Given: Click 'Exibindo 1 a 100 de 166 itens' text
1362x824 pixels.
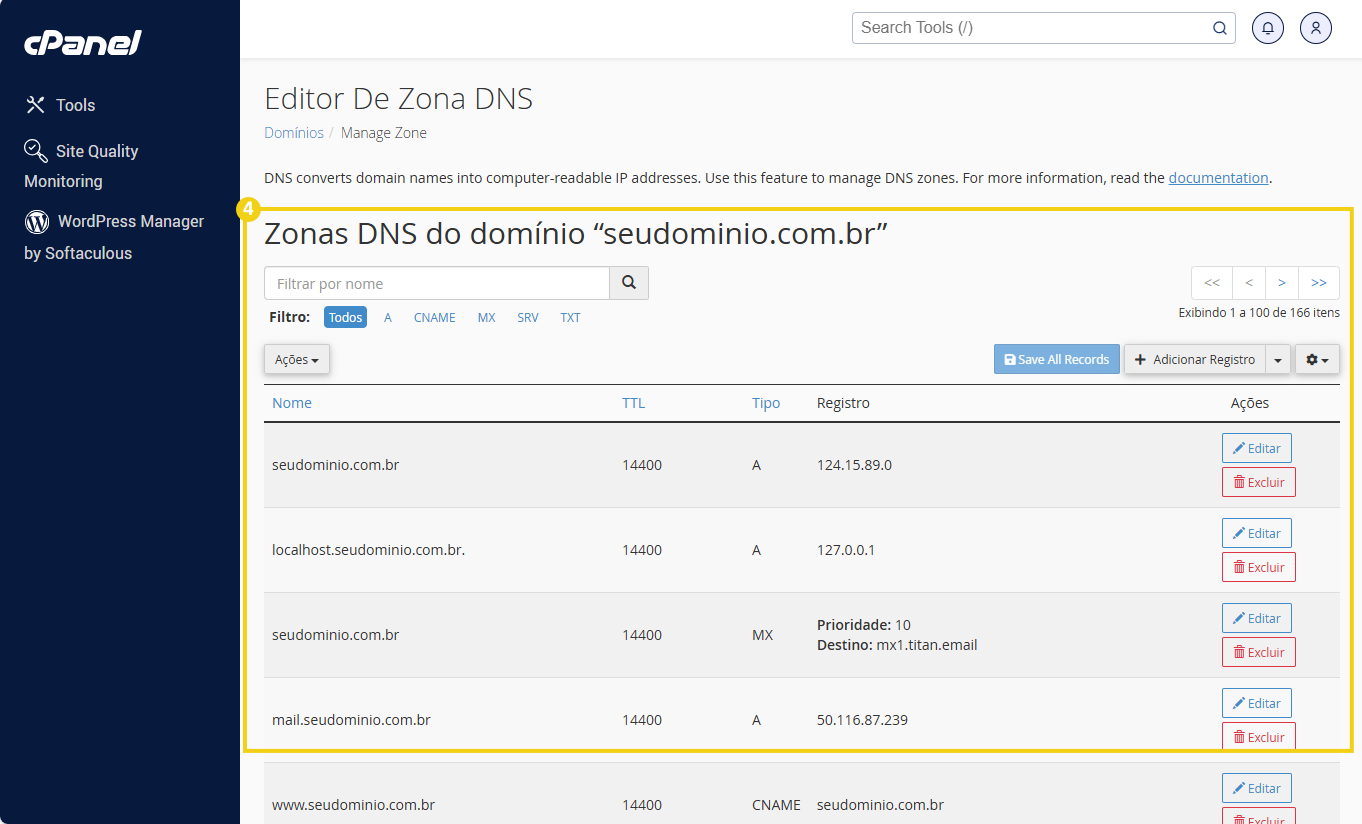Looking at the screenshot, I should coord(1259,313).
